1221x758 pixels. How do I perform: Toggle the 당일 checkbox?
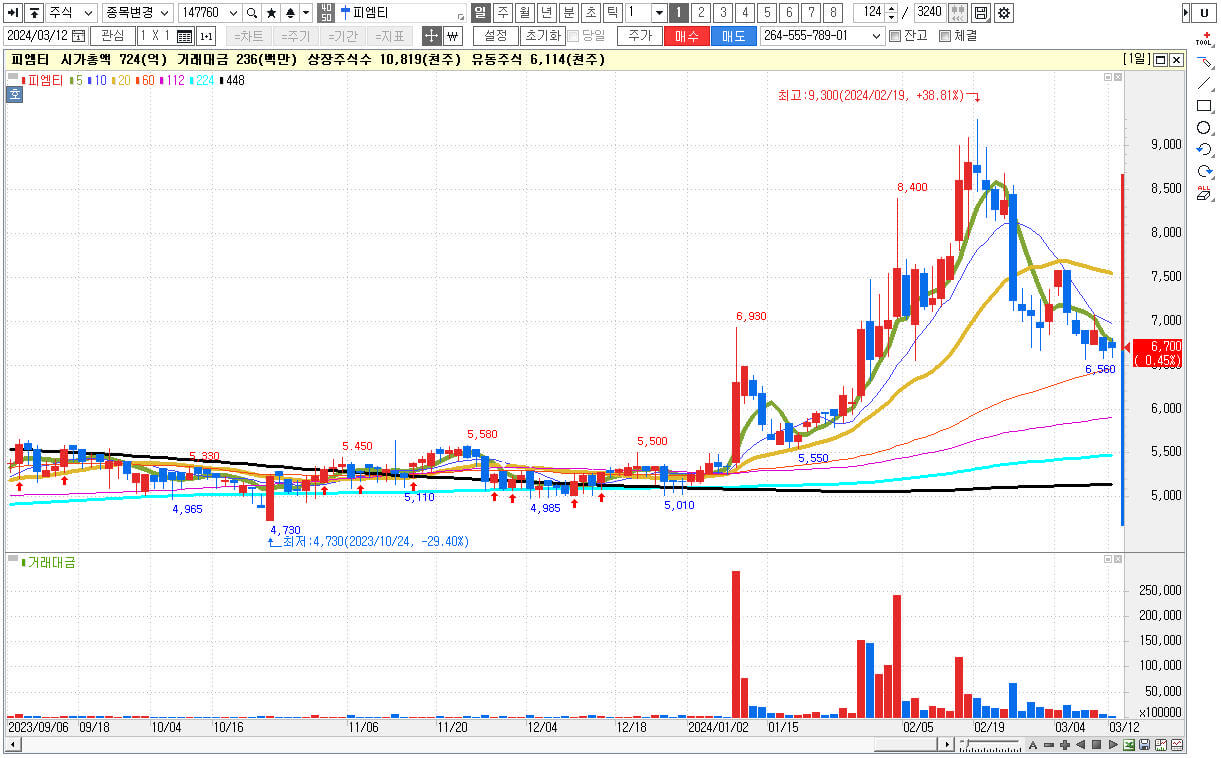click(574, 35)
